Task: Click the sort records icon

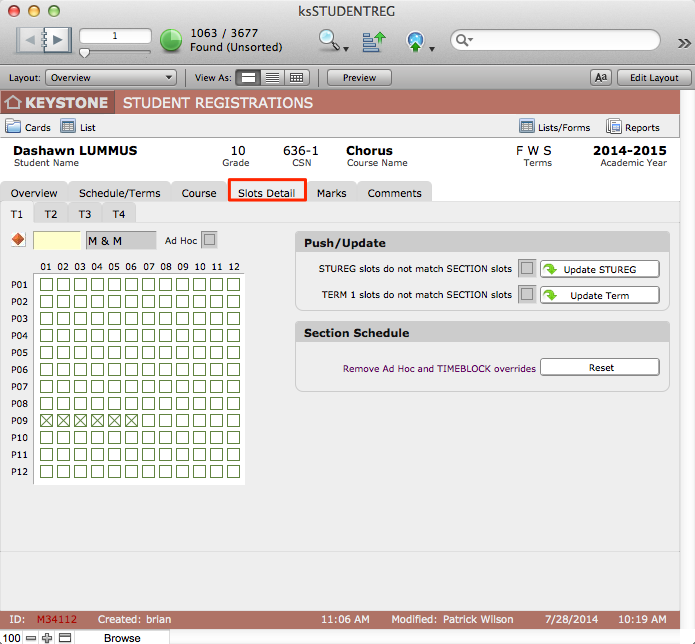Action: (373, 41)
